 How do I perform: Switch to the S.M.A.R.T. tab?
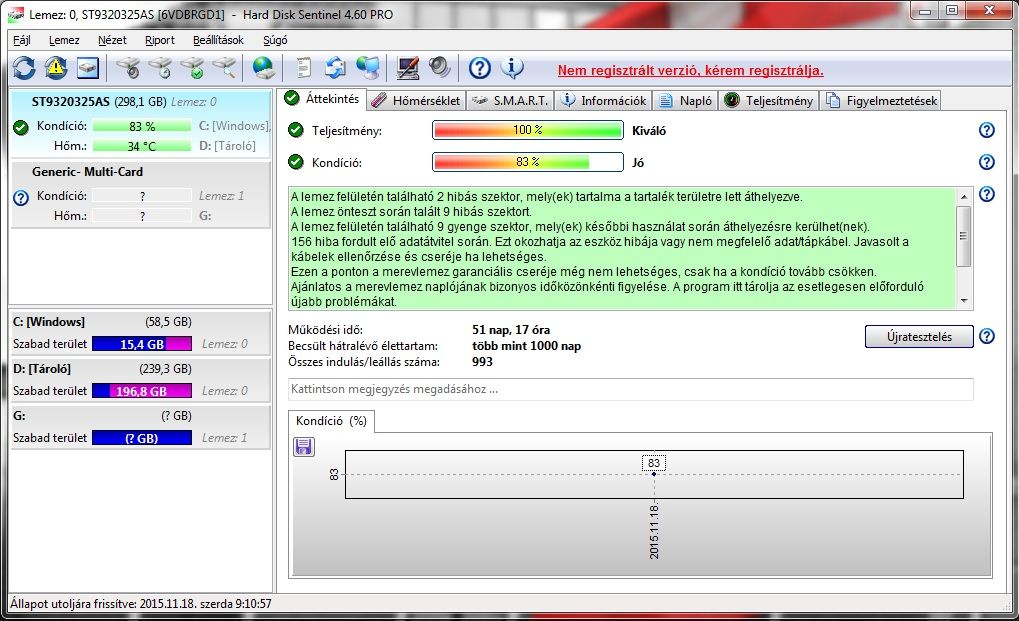pyautogui.click(x=511, y=101)
